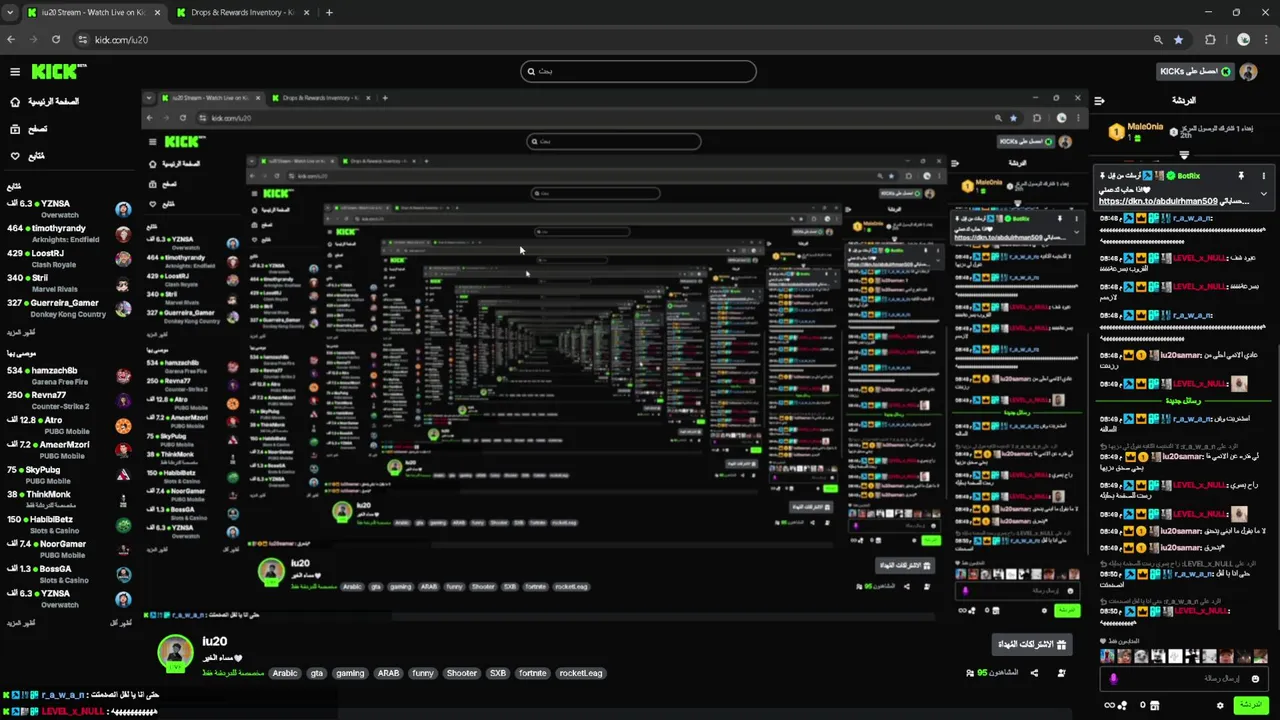Click the search box on Kick
Image resolution: width=1280 pixels, height=720 pixels.
pyautogui.click(x=638, y=71)
